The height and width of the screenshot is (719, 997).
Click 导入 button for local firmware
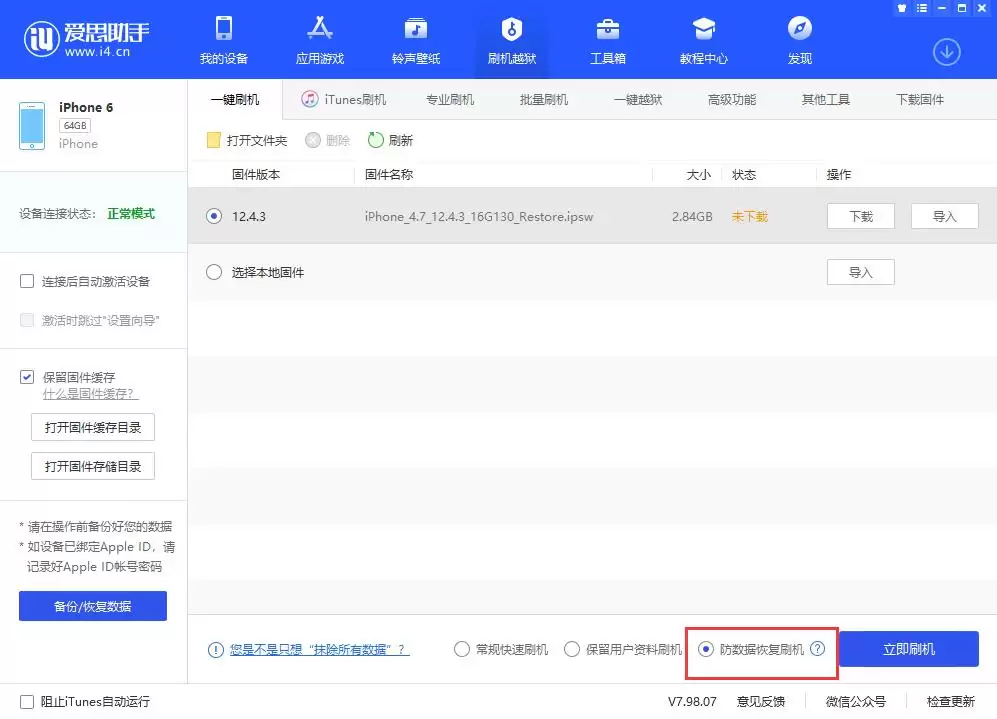point(861,272)
